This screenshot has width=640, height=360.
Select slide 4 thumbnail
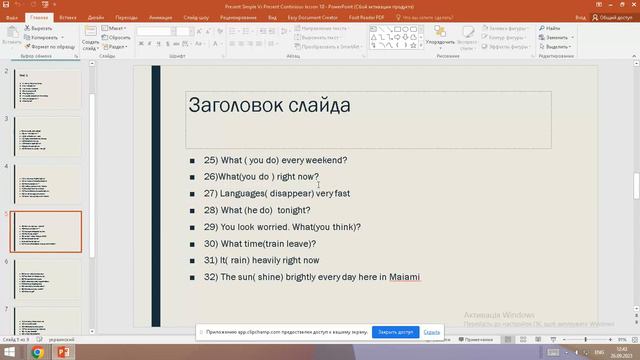tap(47, 184)
